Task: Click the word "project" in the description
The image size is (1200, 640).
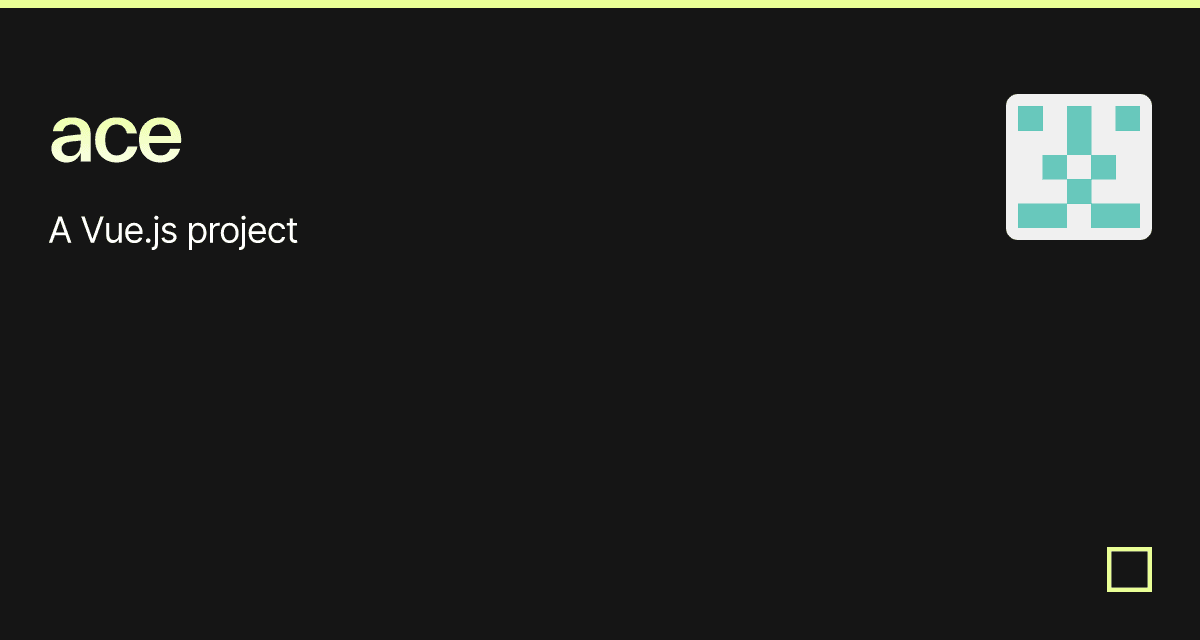Action: click(242, 233)
